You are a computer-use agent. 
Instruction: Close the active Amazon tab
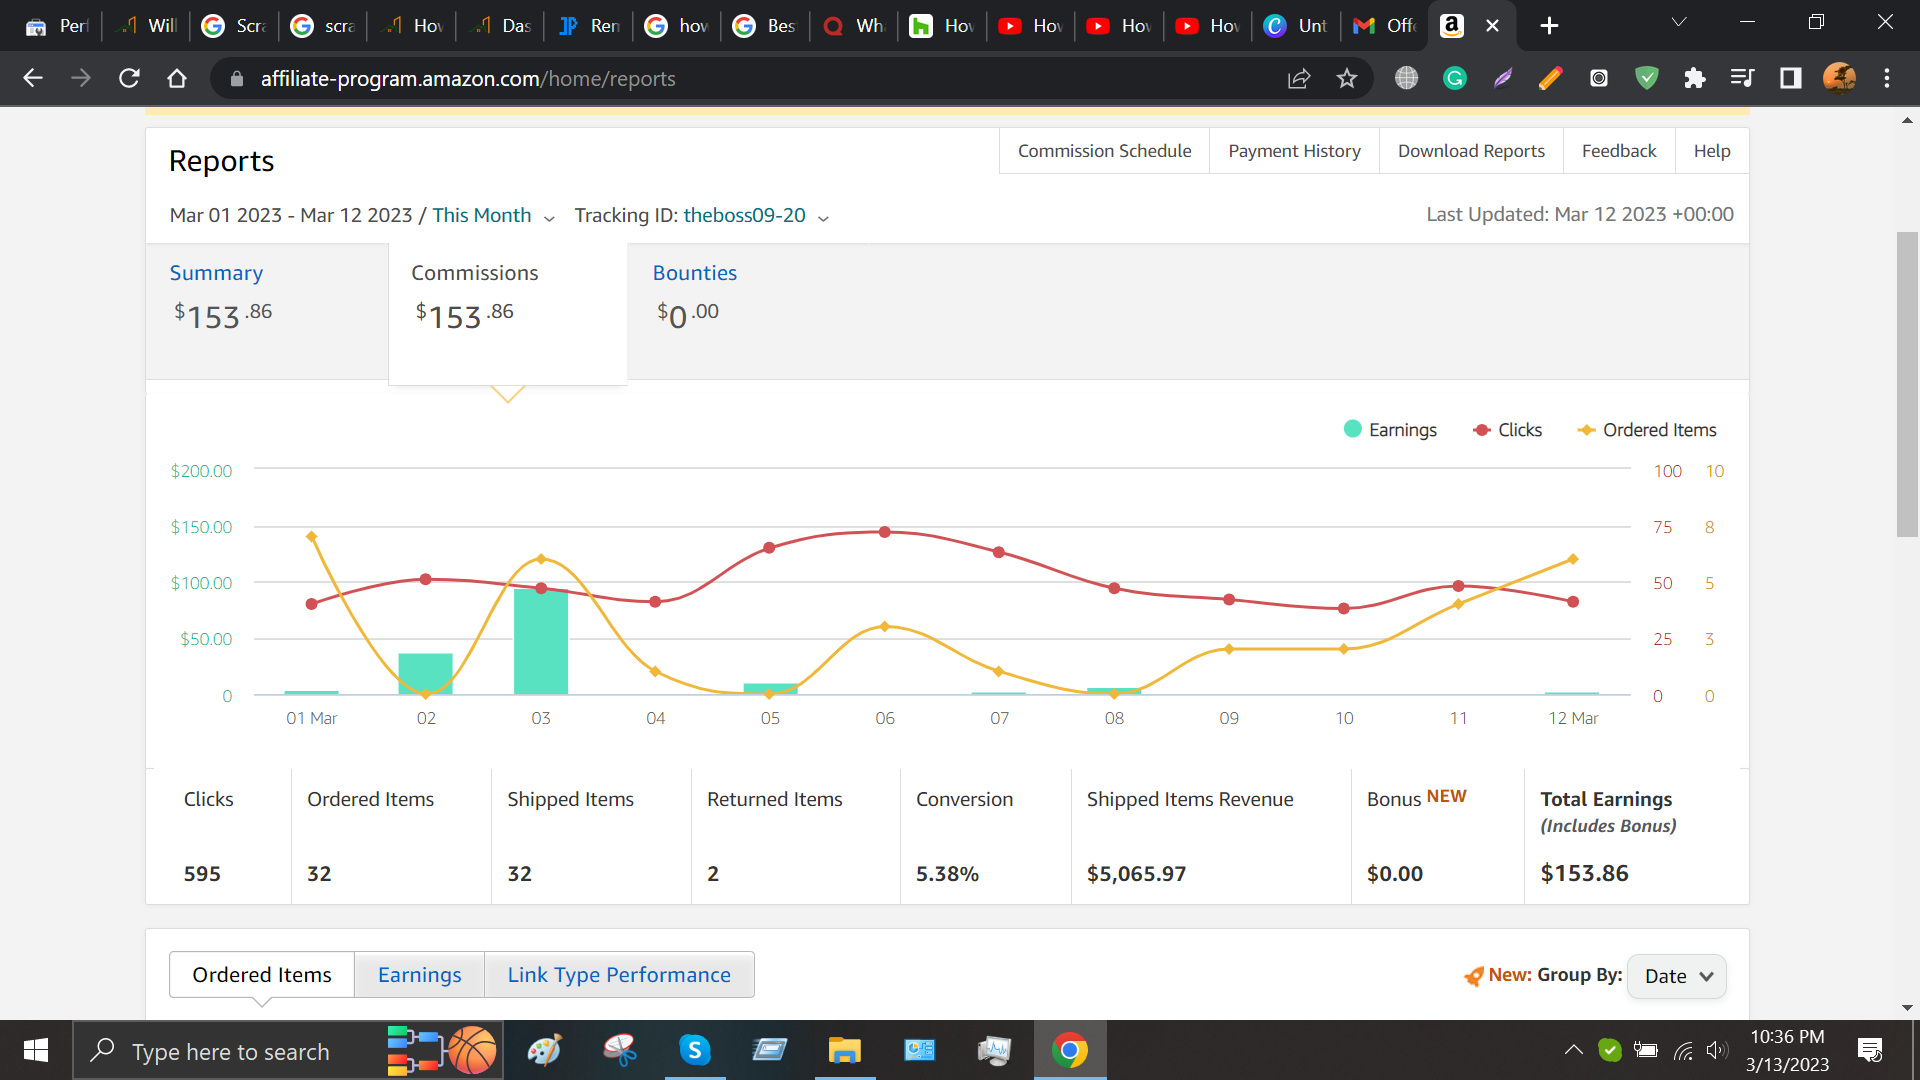point(1492,26)
